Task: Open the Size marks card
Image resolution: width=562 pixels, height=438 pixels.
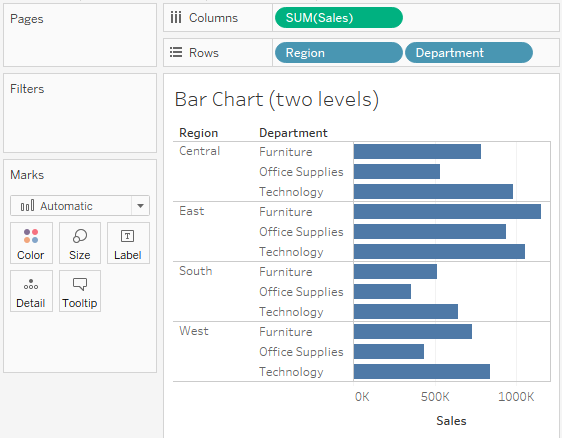Action: click(80, 243)
